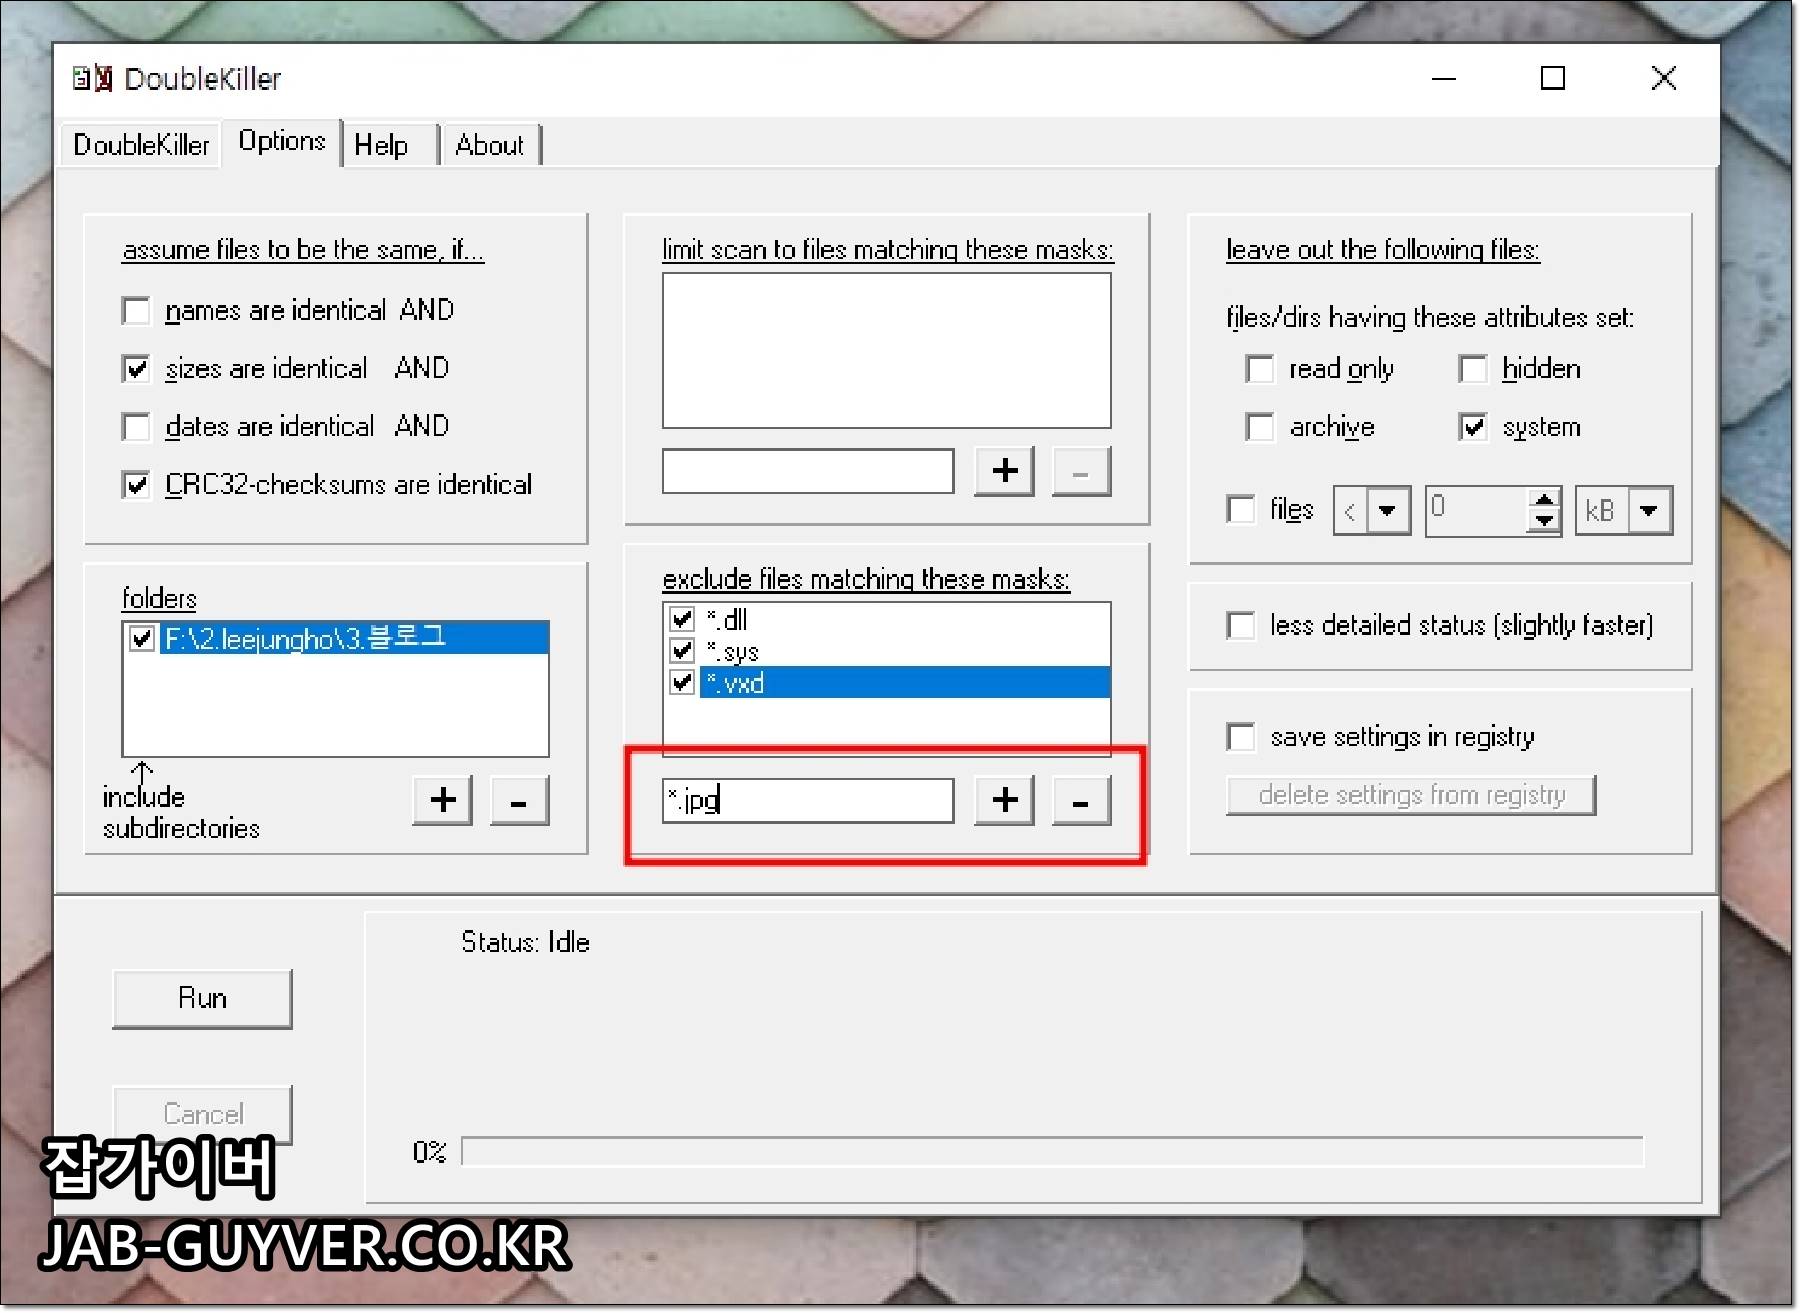
Task: Enable less detailed status option
Action: 1241,625
